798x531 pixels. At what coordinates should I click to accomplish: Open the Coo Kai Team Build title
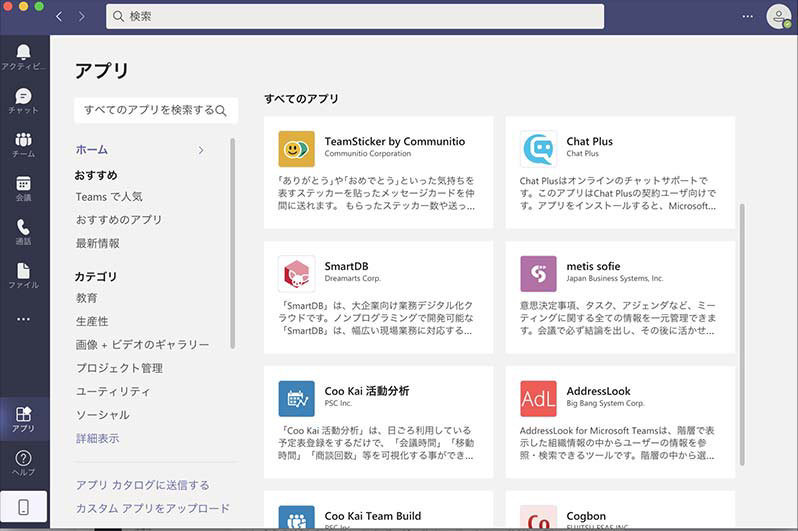coord(373,516)
